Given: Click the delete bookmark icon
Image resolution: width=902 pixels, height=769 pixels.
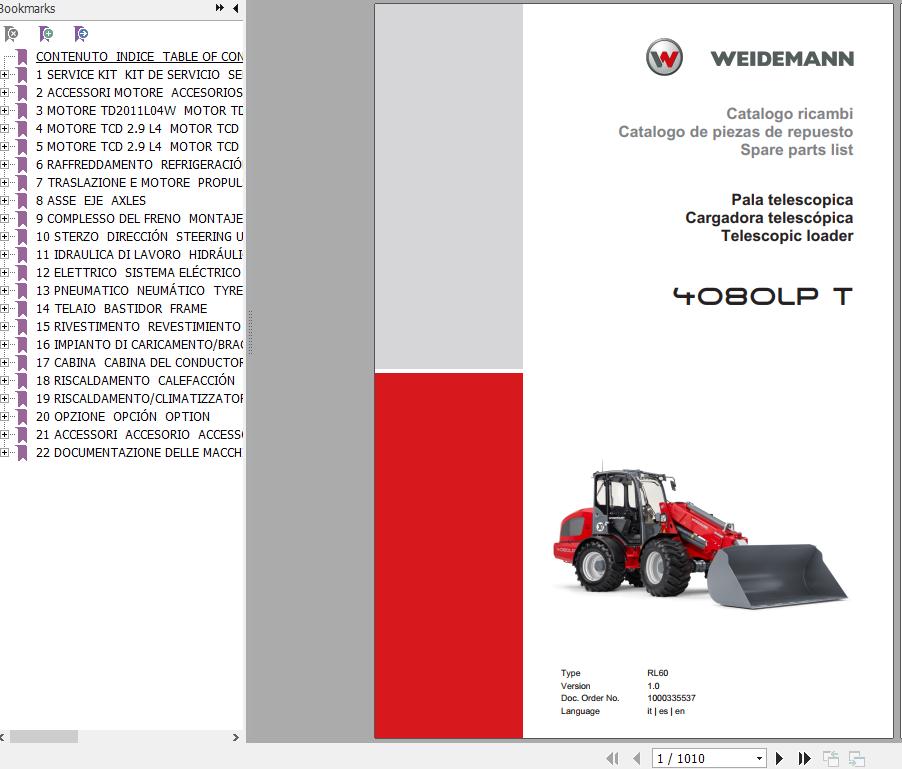Looking at the screenshot, I should point(11,35).
